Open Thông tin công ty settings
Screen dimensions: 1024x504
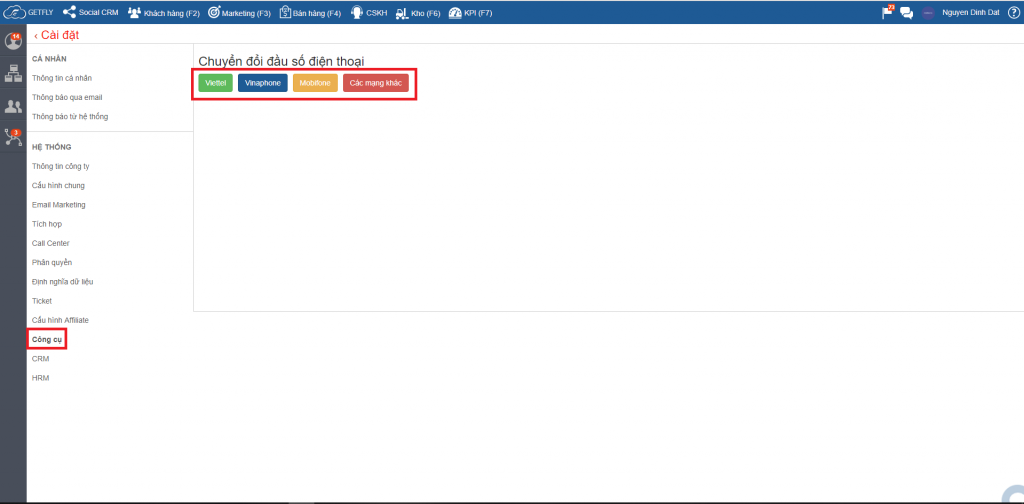[x=61, y=166]
